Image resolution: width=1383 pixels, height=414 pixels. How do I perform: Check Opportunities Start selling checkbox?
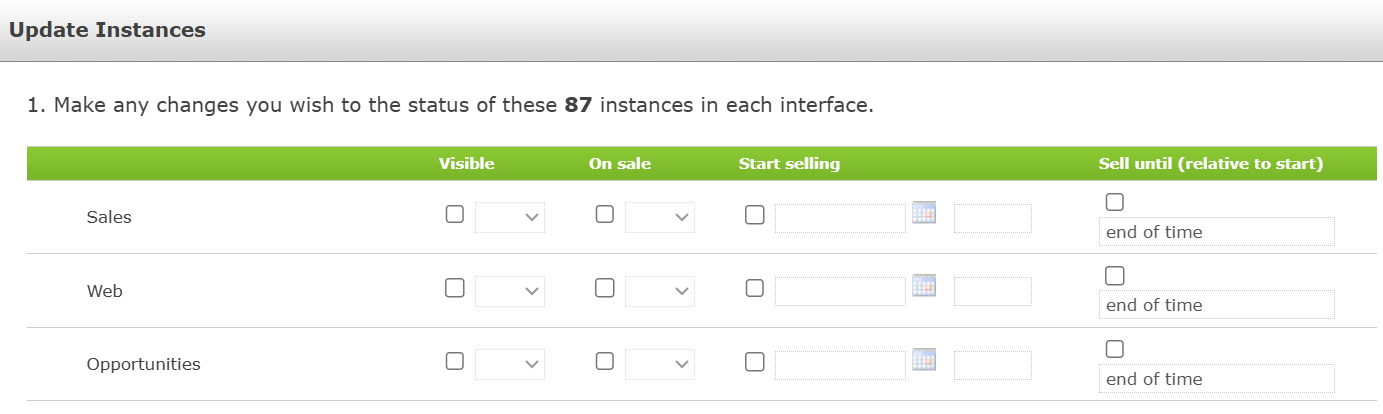755,361
